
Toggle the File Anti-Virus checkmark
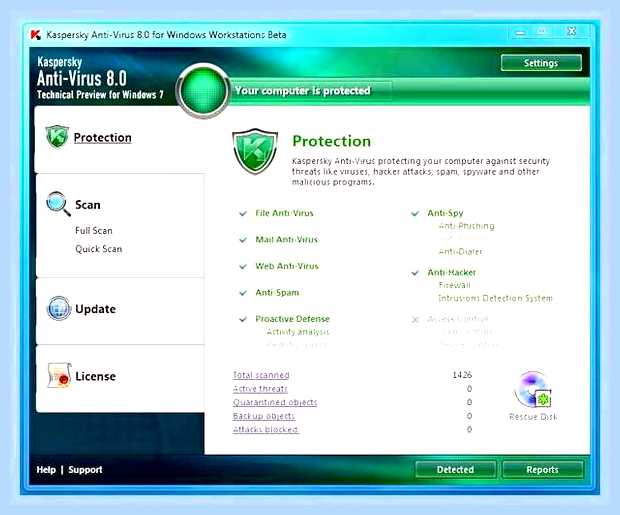click(243, 214)
